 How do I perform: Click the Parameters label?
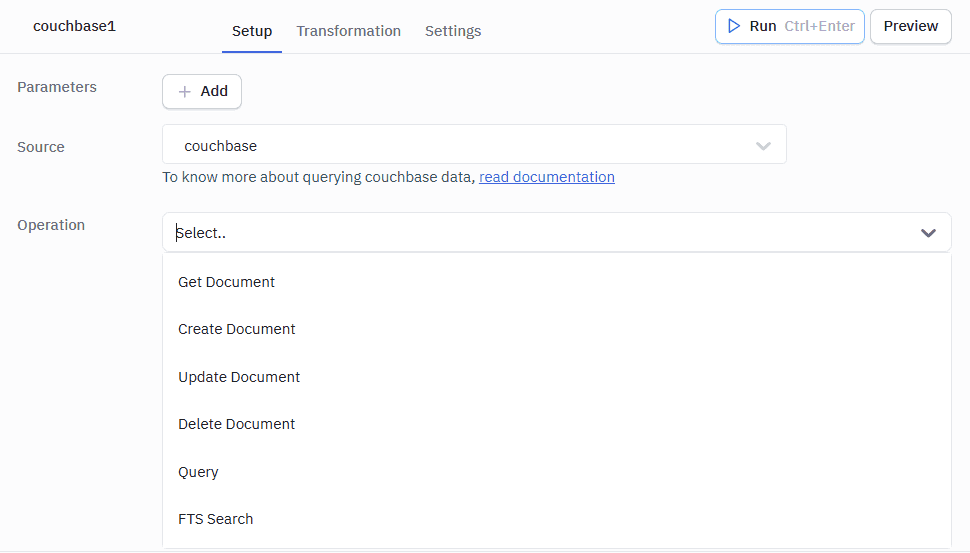57,87
